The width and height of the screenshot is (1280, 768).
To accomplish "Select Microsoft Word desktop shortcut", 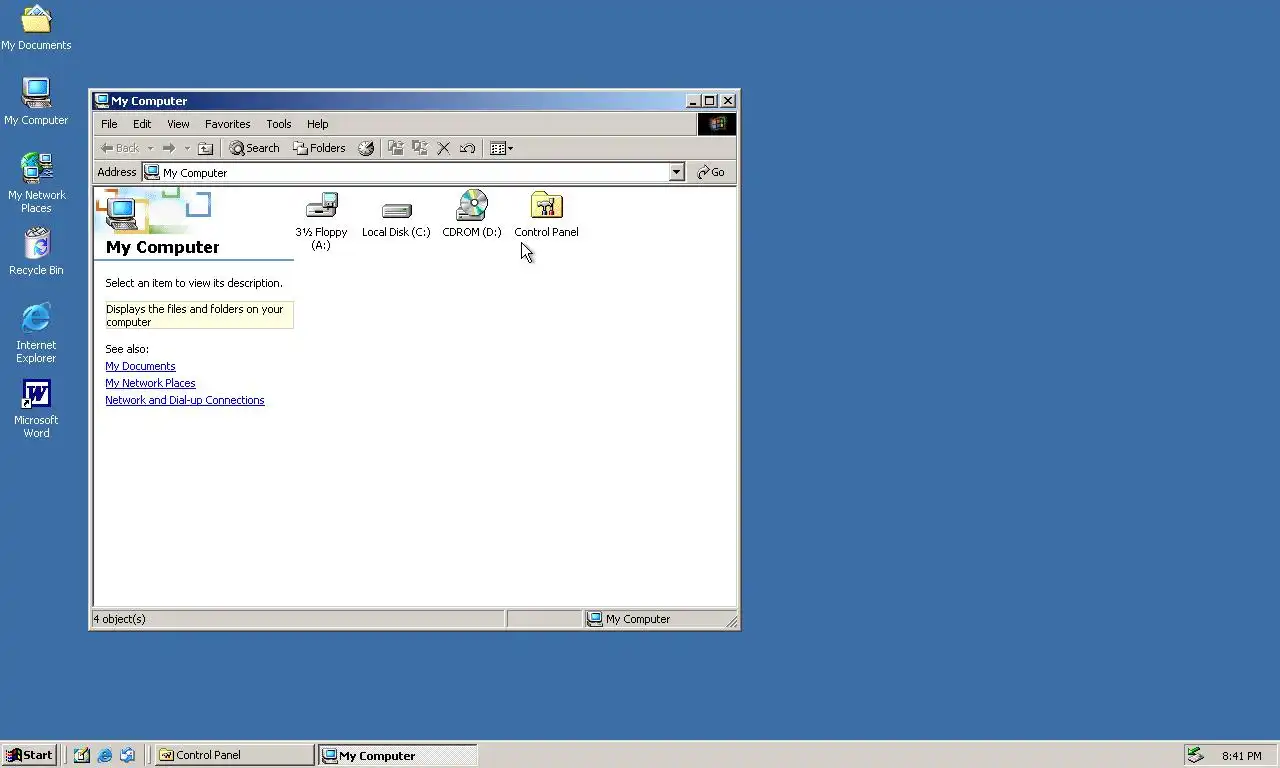I will point(36,408).
